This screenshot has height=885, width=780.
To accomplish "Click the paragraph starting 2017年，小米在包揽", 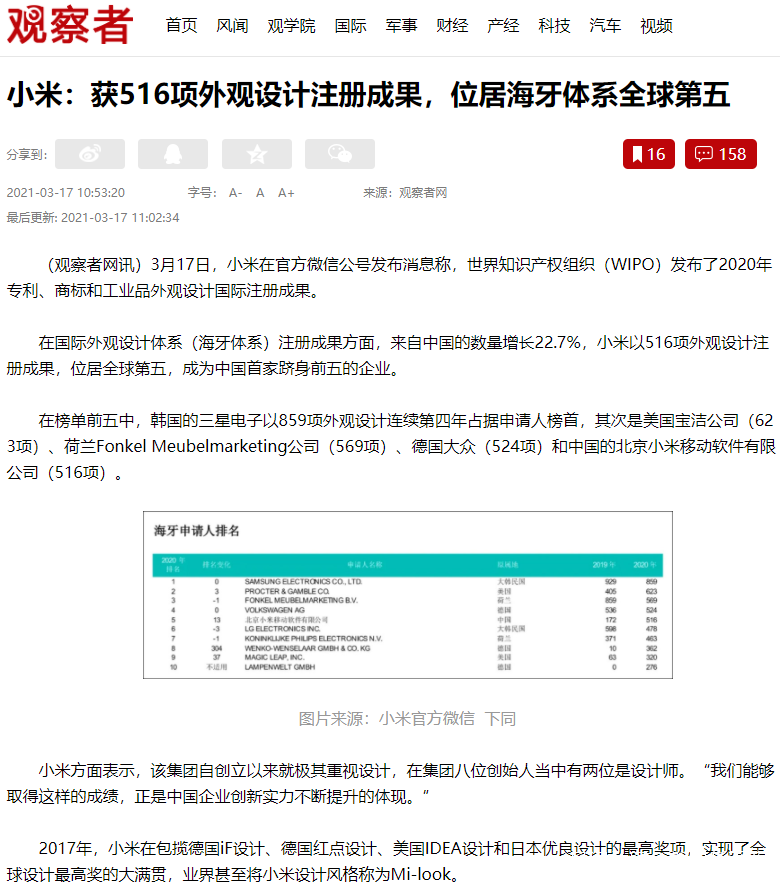I will (389, 861).
